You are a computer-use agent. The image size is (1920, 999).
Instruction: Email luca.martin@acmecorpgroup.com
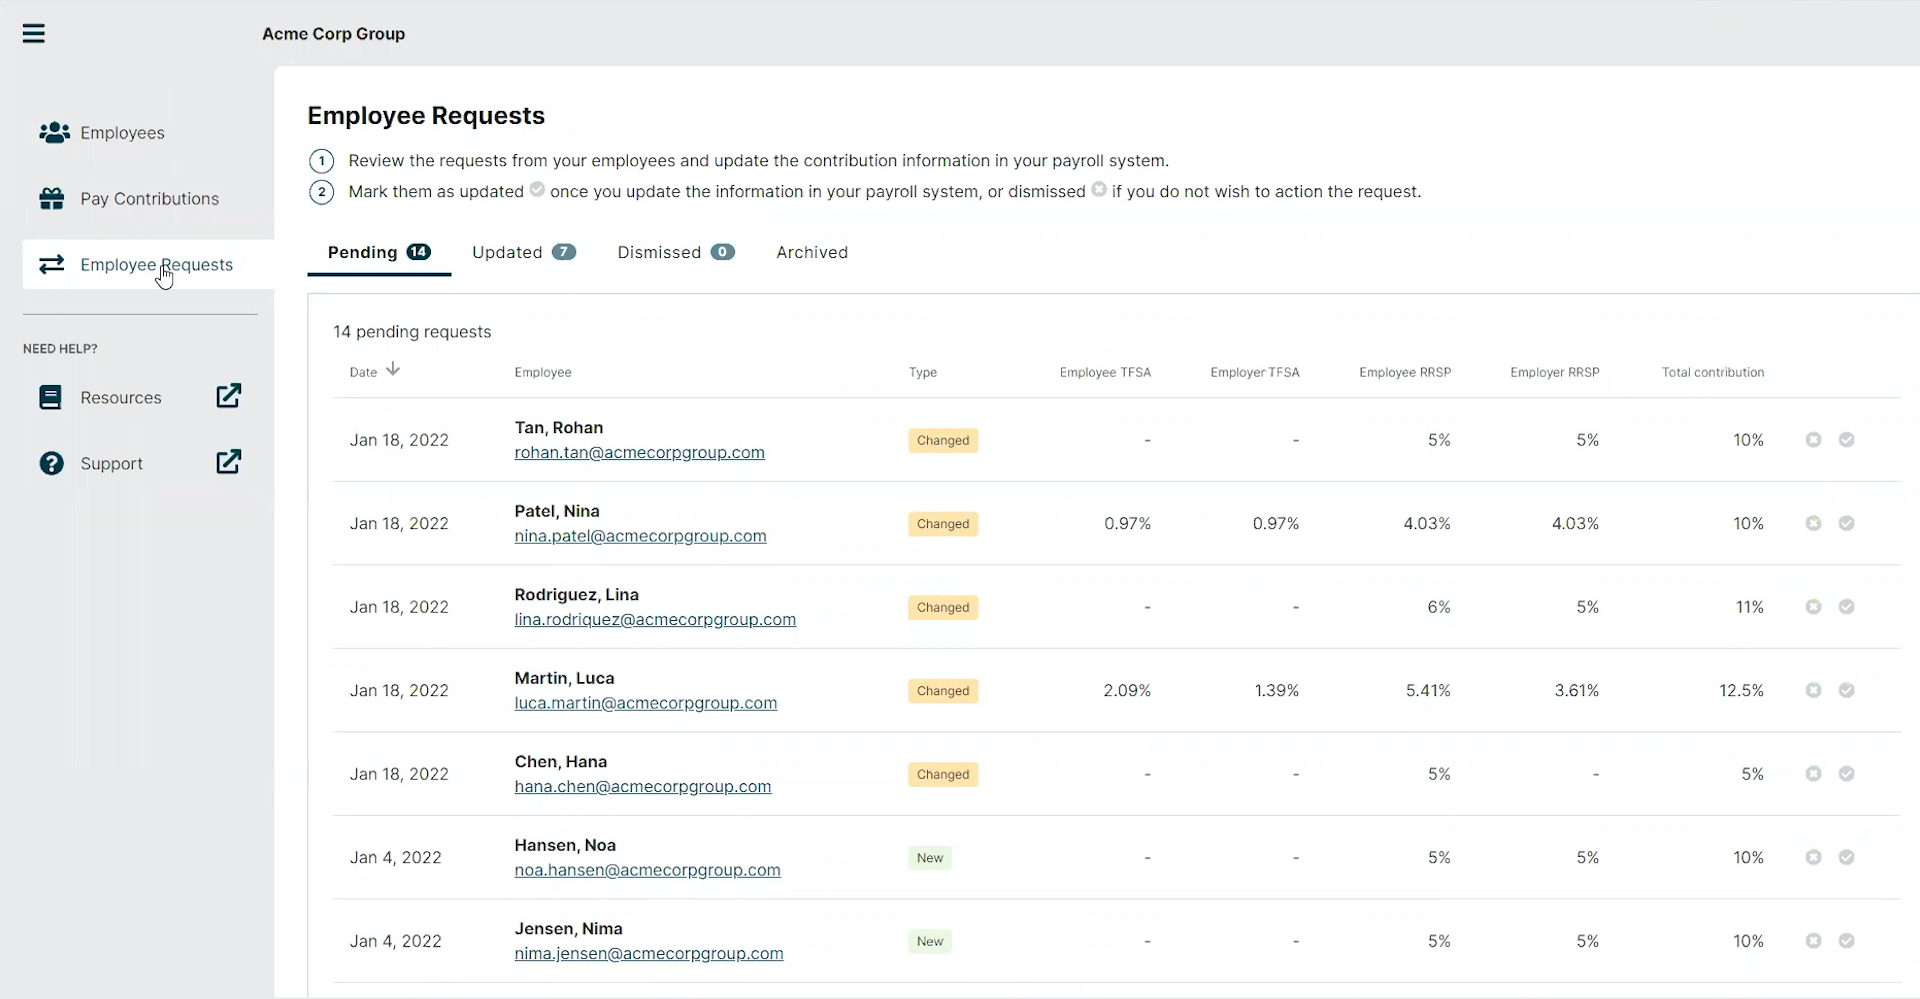645,703
